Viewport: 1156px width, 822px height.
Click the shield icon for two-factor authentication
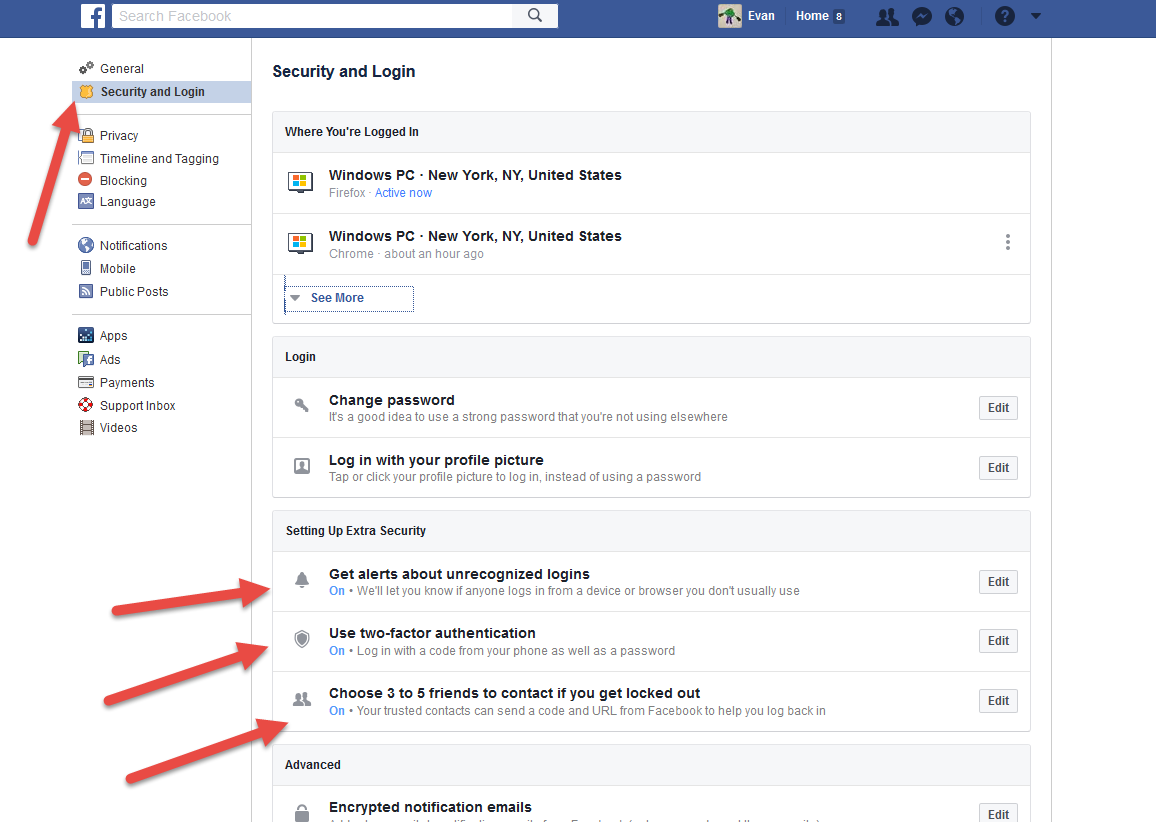[x=302, y=639]
